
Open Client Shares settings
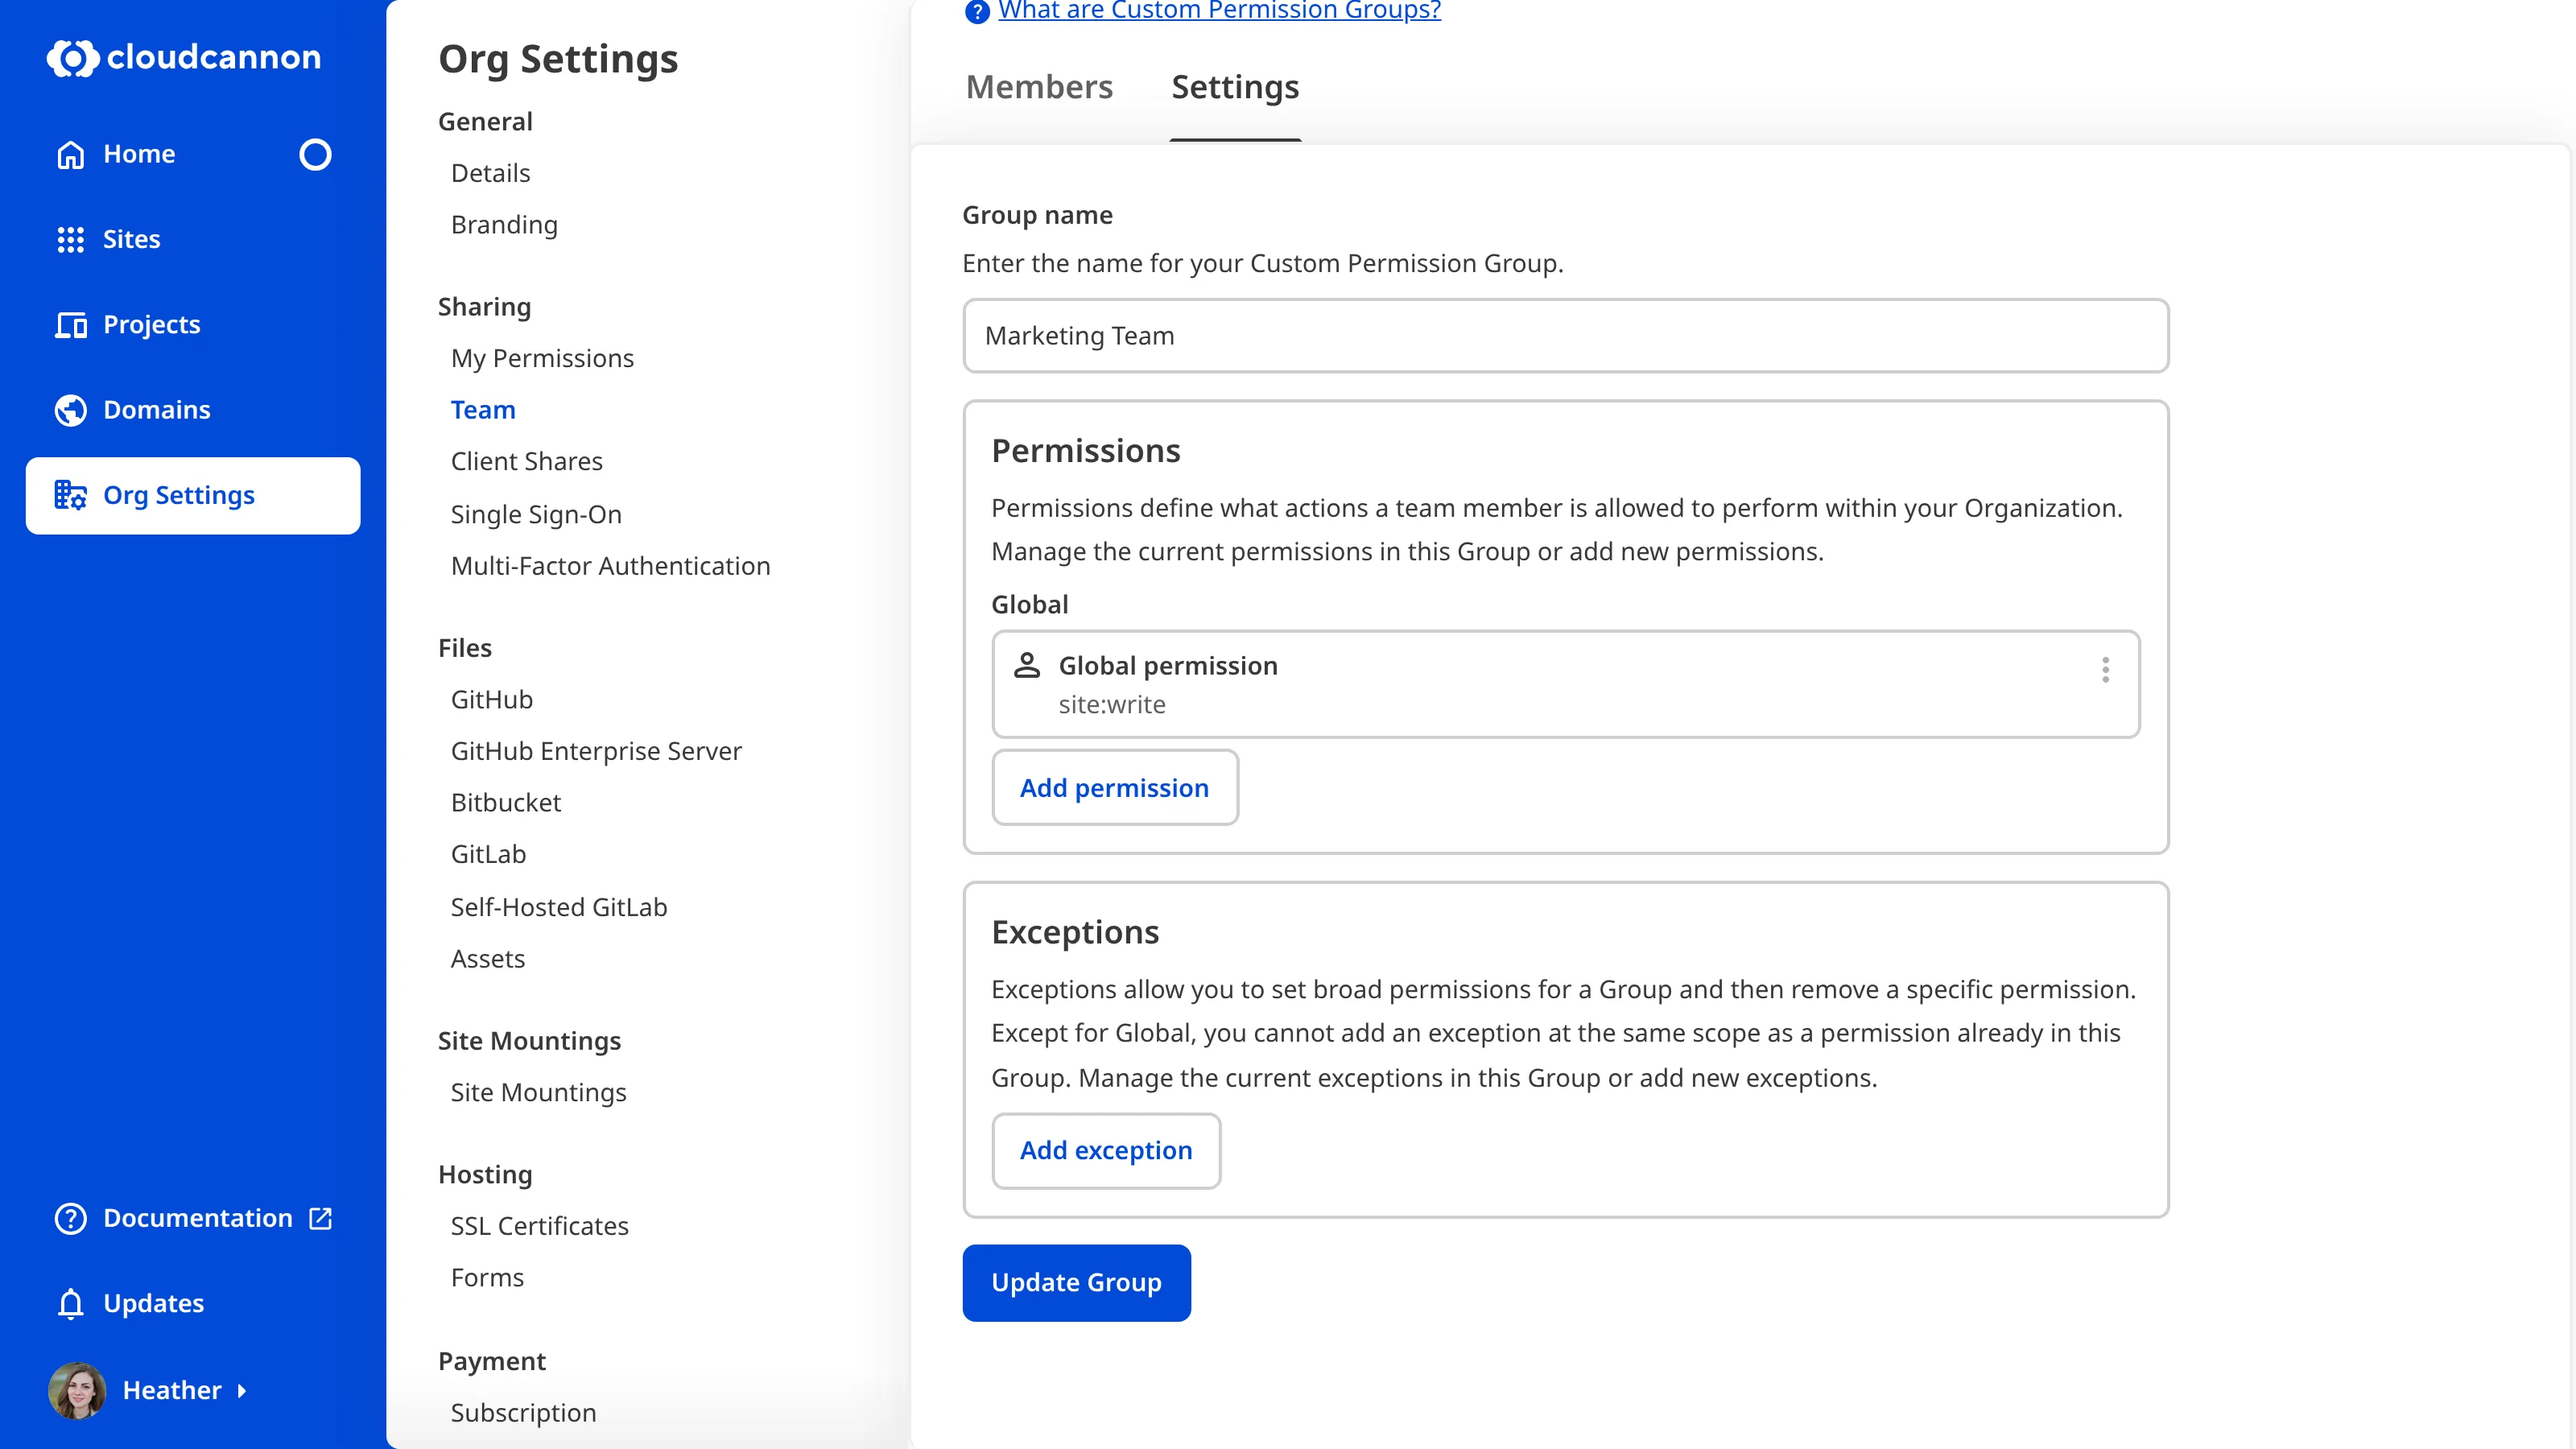[x=526, y=461]
